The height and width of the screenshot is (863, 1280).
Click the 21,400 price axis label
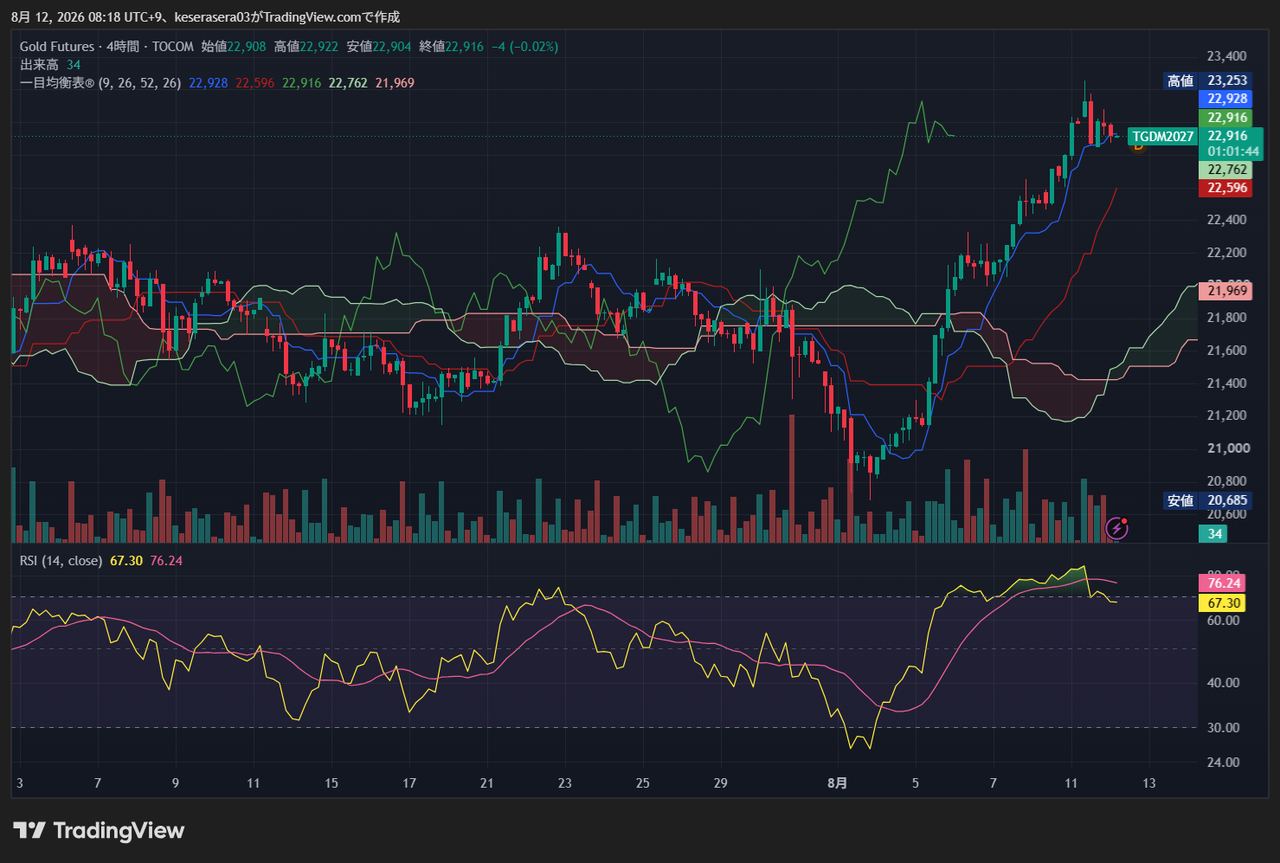(1227, 383)
